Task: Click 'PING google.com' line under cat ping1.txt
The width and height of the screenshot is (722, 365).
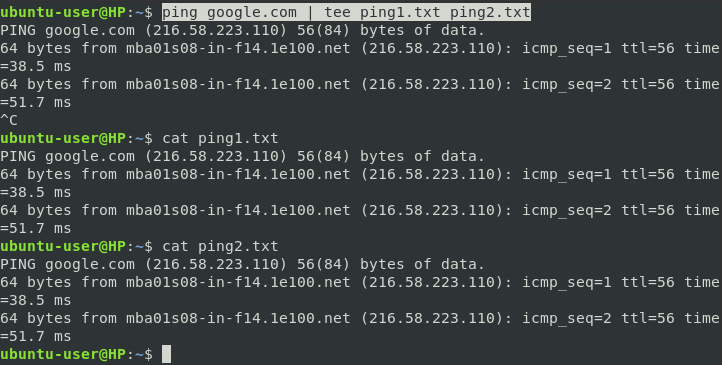Action: (243, 156)
